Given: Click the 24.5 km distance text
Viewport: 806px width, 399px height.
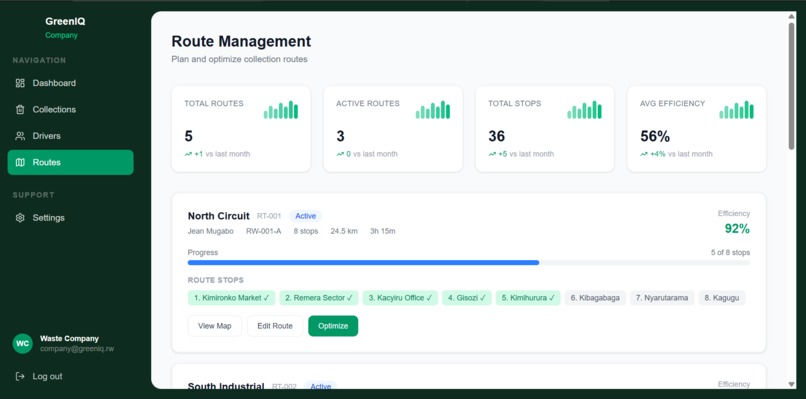Looking at the screenshot, I should pos(344,231).
